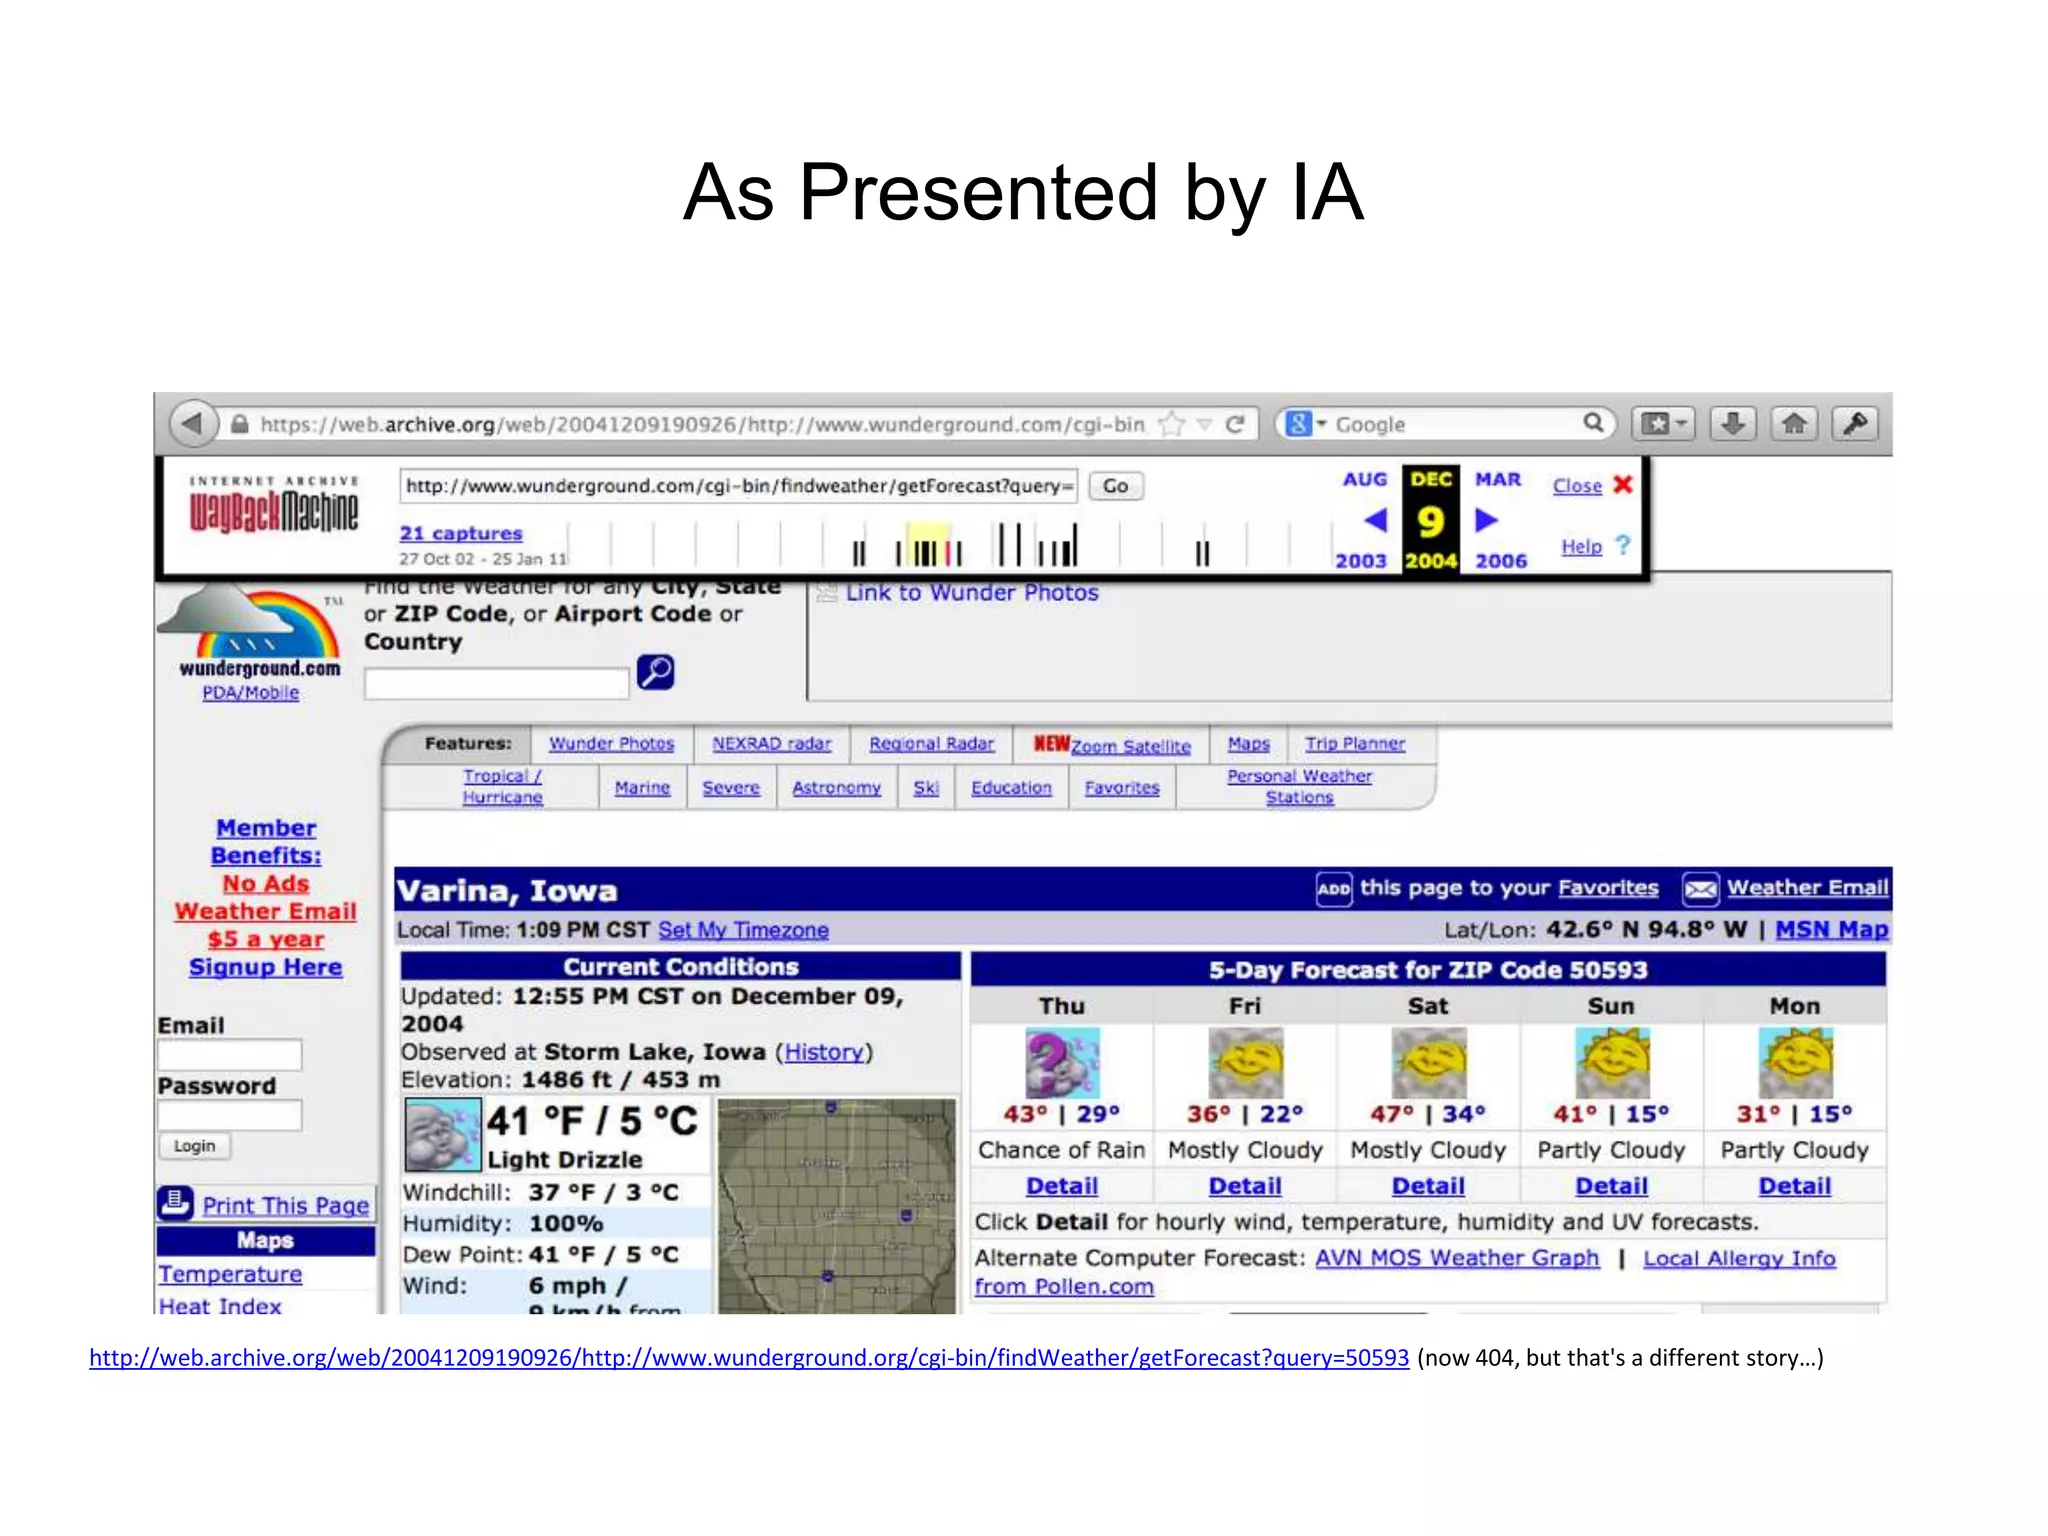This screenshot has height=1536, width=2048.
Task: Open the Tropical / Hurricane link
Action: [502, 787]
